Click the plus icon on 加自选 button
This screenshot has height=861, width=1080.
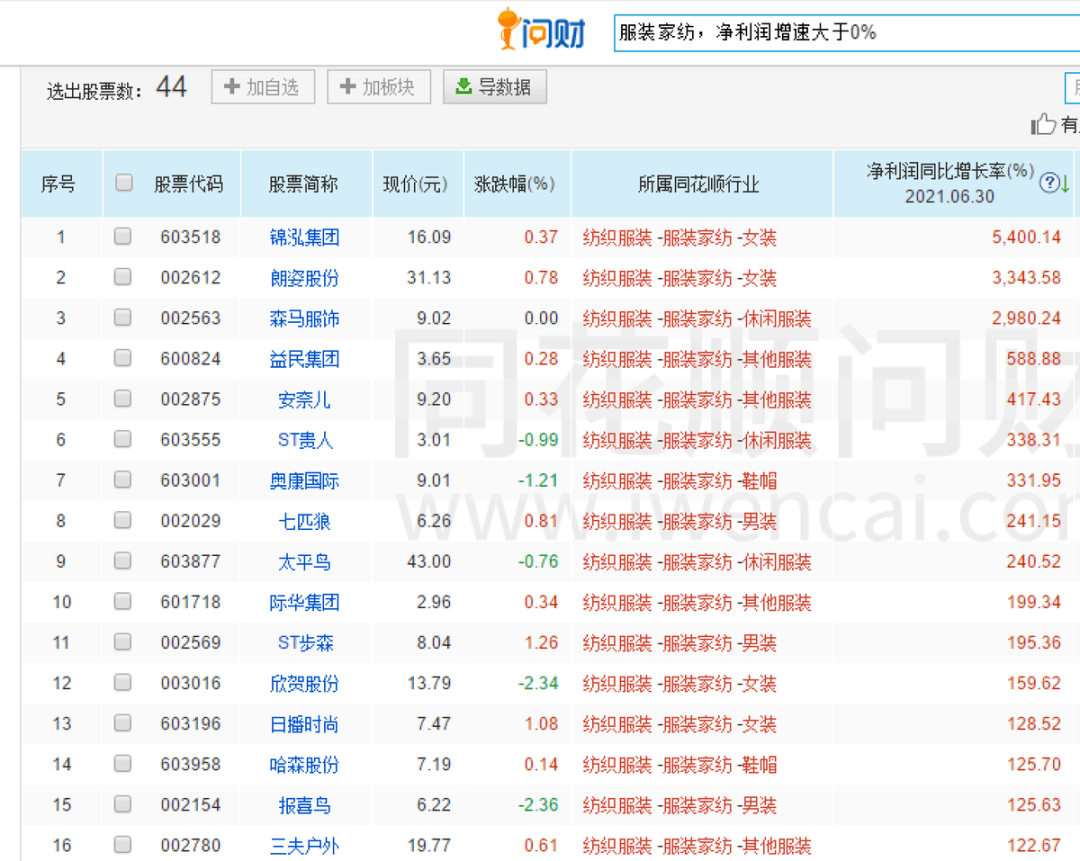point(232,86)
